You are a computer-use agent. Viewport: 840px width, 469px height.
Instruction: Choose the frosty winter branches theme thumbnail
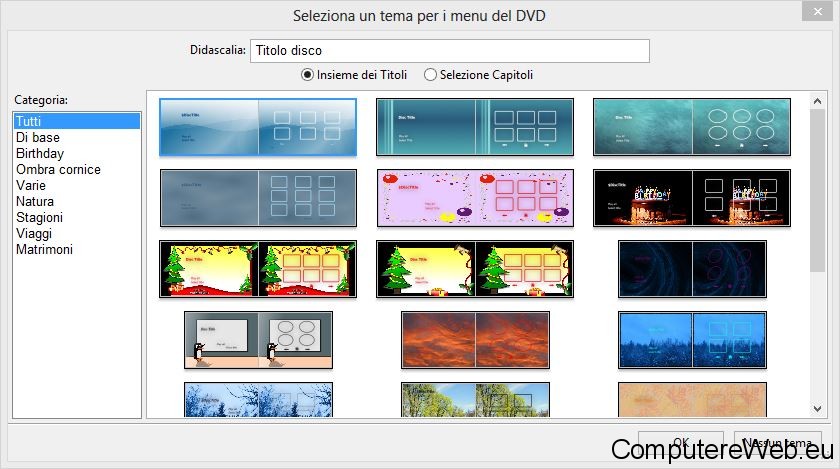coord(258,400)
